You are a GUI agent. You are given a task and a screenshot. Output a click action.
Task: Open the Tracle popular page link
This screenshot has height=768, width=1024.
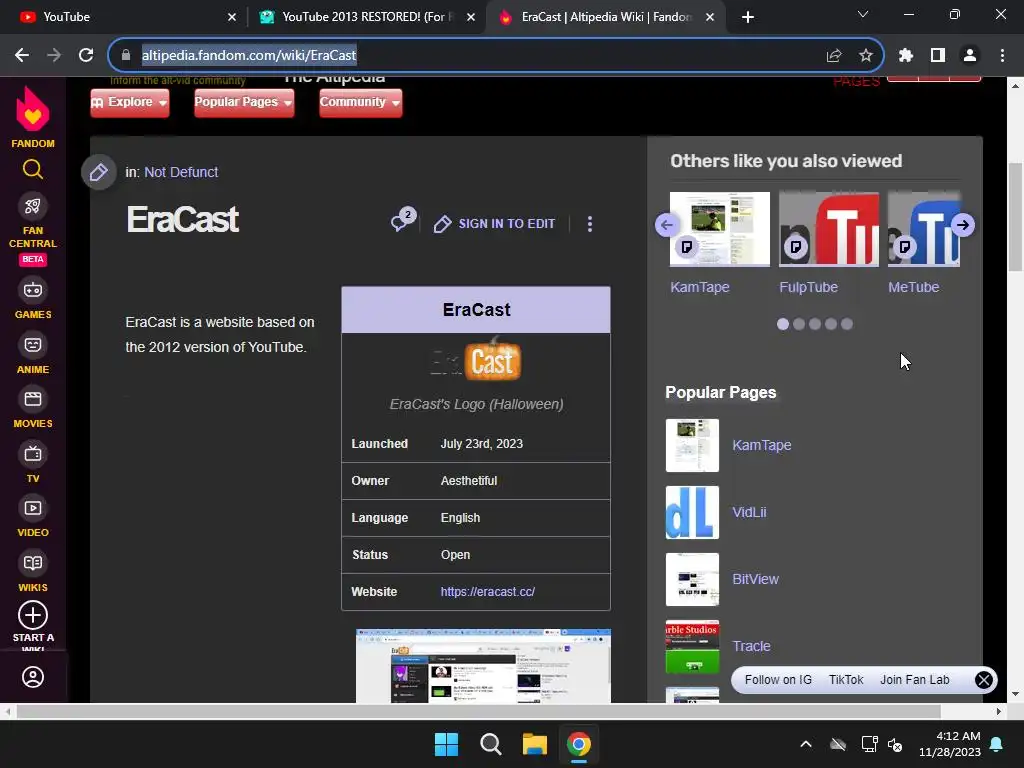[751, 646]
